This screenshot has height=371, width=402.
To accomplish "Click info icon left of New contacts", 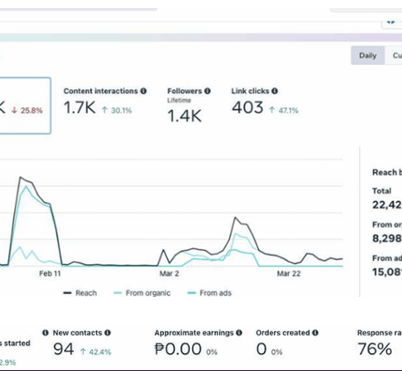I will (46, 333).
